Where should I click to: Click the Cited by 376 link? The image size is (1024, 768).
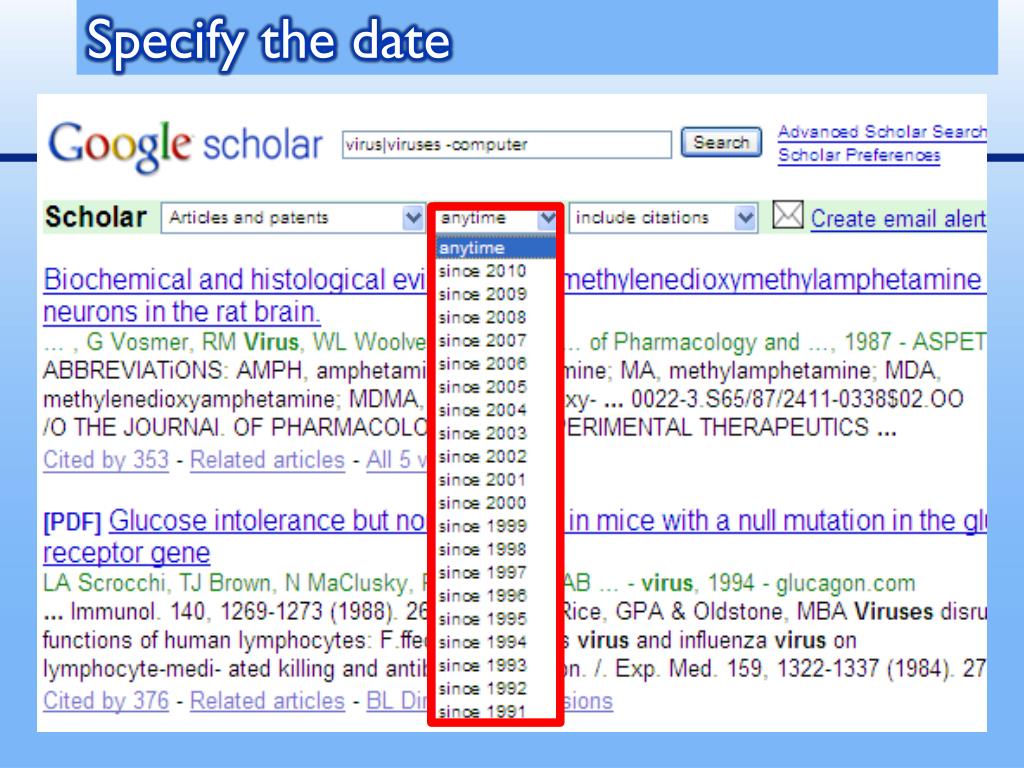(106, 701)
